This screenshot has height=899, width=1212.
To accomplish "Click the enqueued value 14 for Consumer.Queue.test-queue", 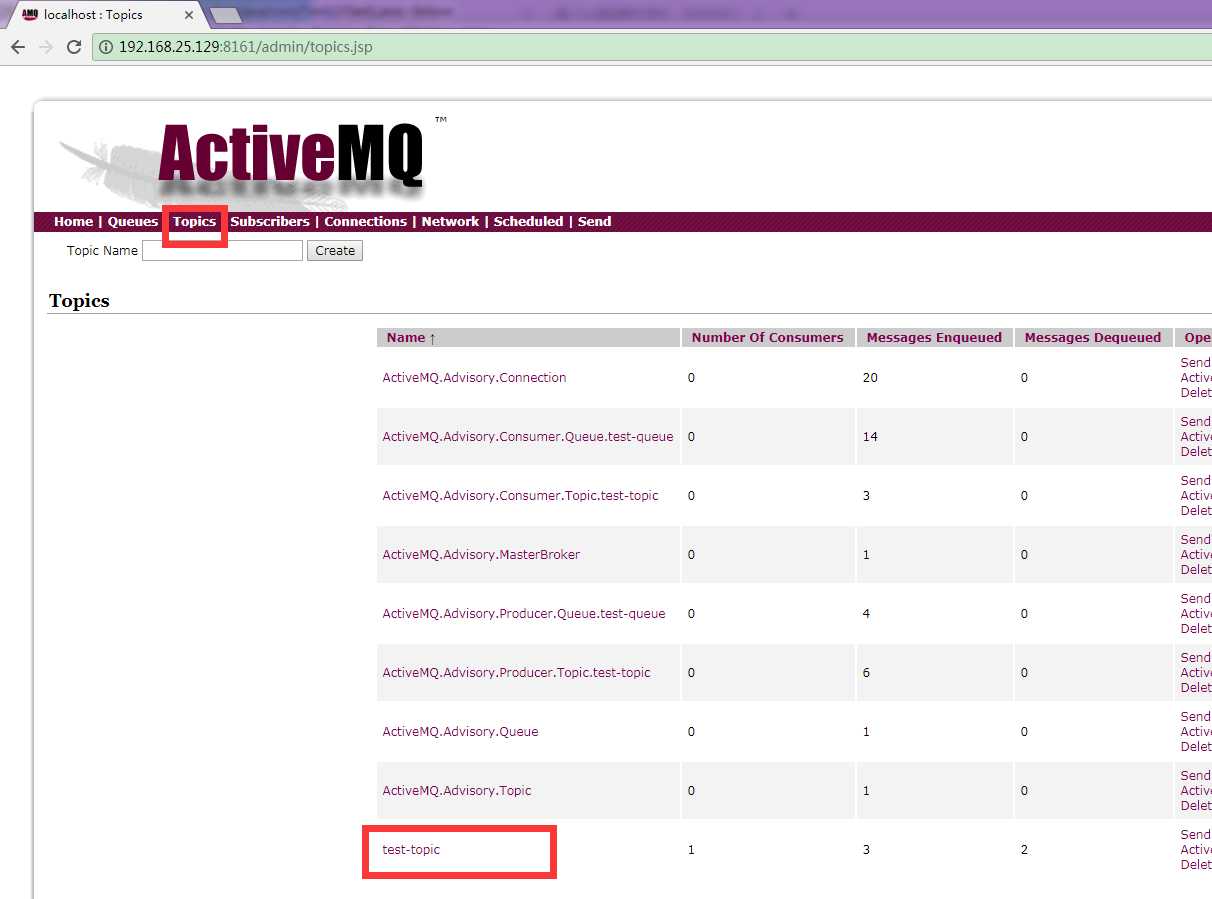I will (x=870, y=437).
